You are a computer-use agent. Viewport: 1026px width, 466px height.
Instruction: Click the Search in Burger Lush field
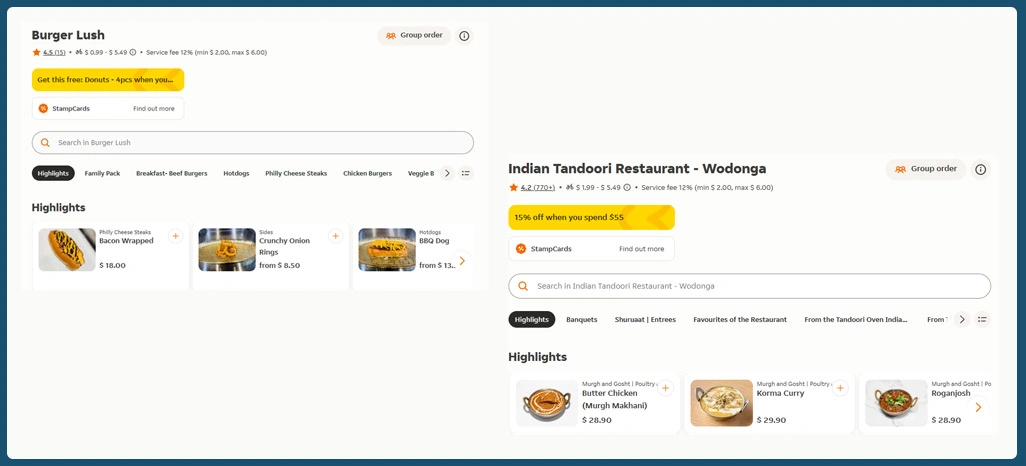pyautogui.click(x=252, y=143)
